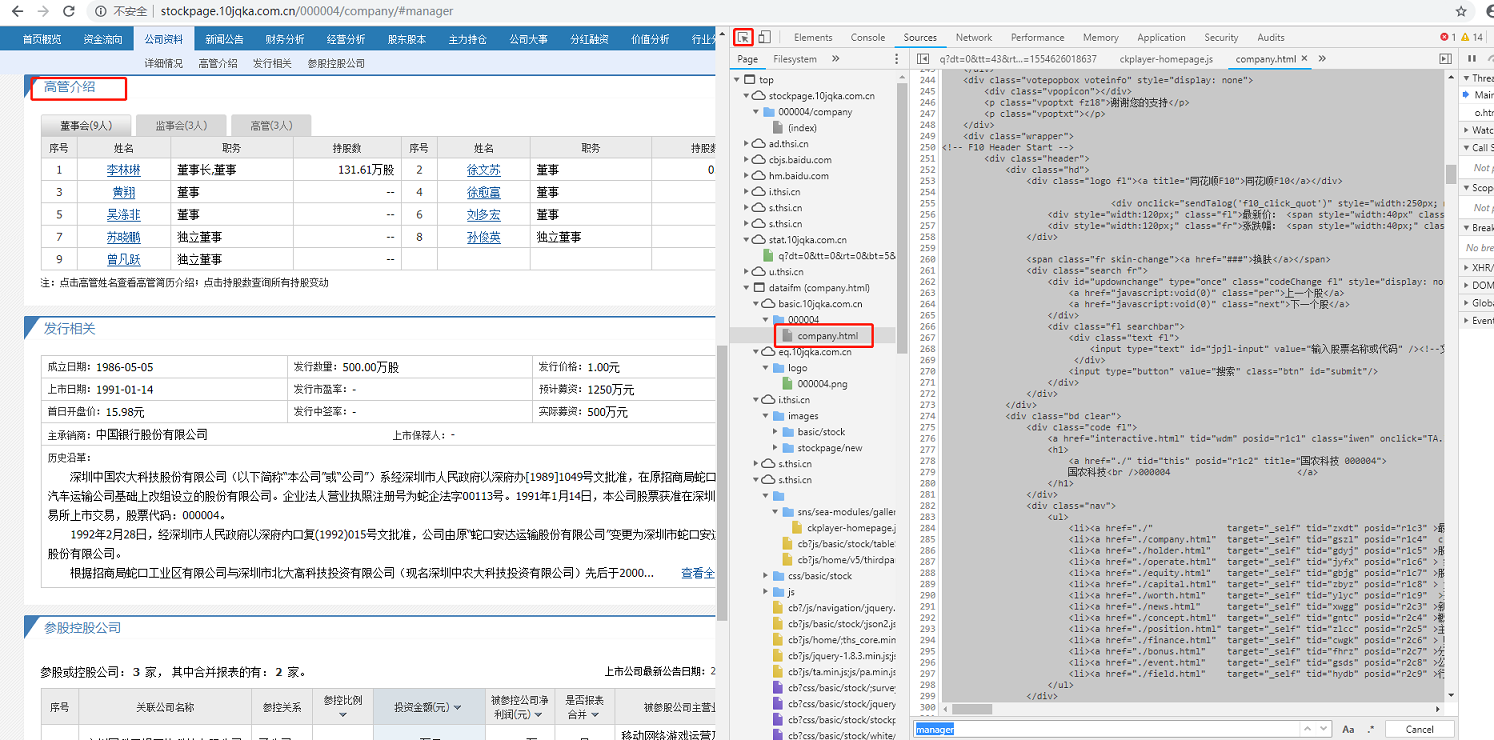The height and width of the screenshot is (740, 1494).
Task: Toggle the regular expression search option
Action: 1371,729
